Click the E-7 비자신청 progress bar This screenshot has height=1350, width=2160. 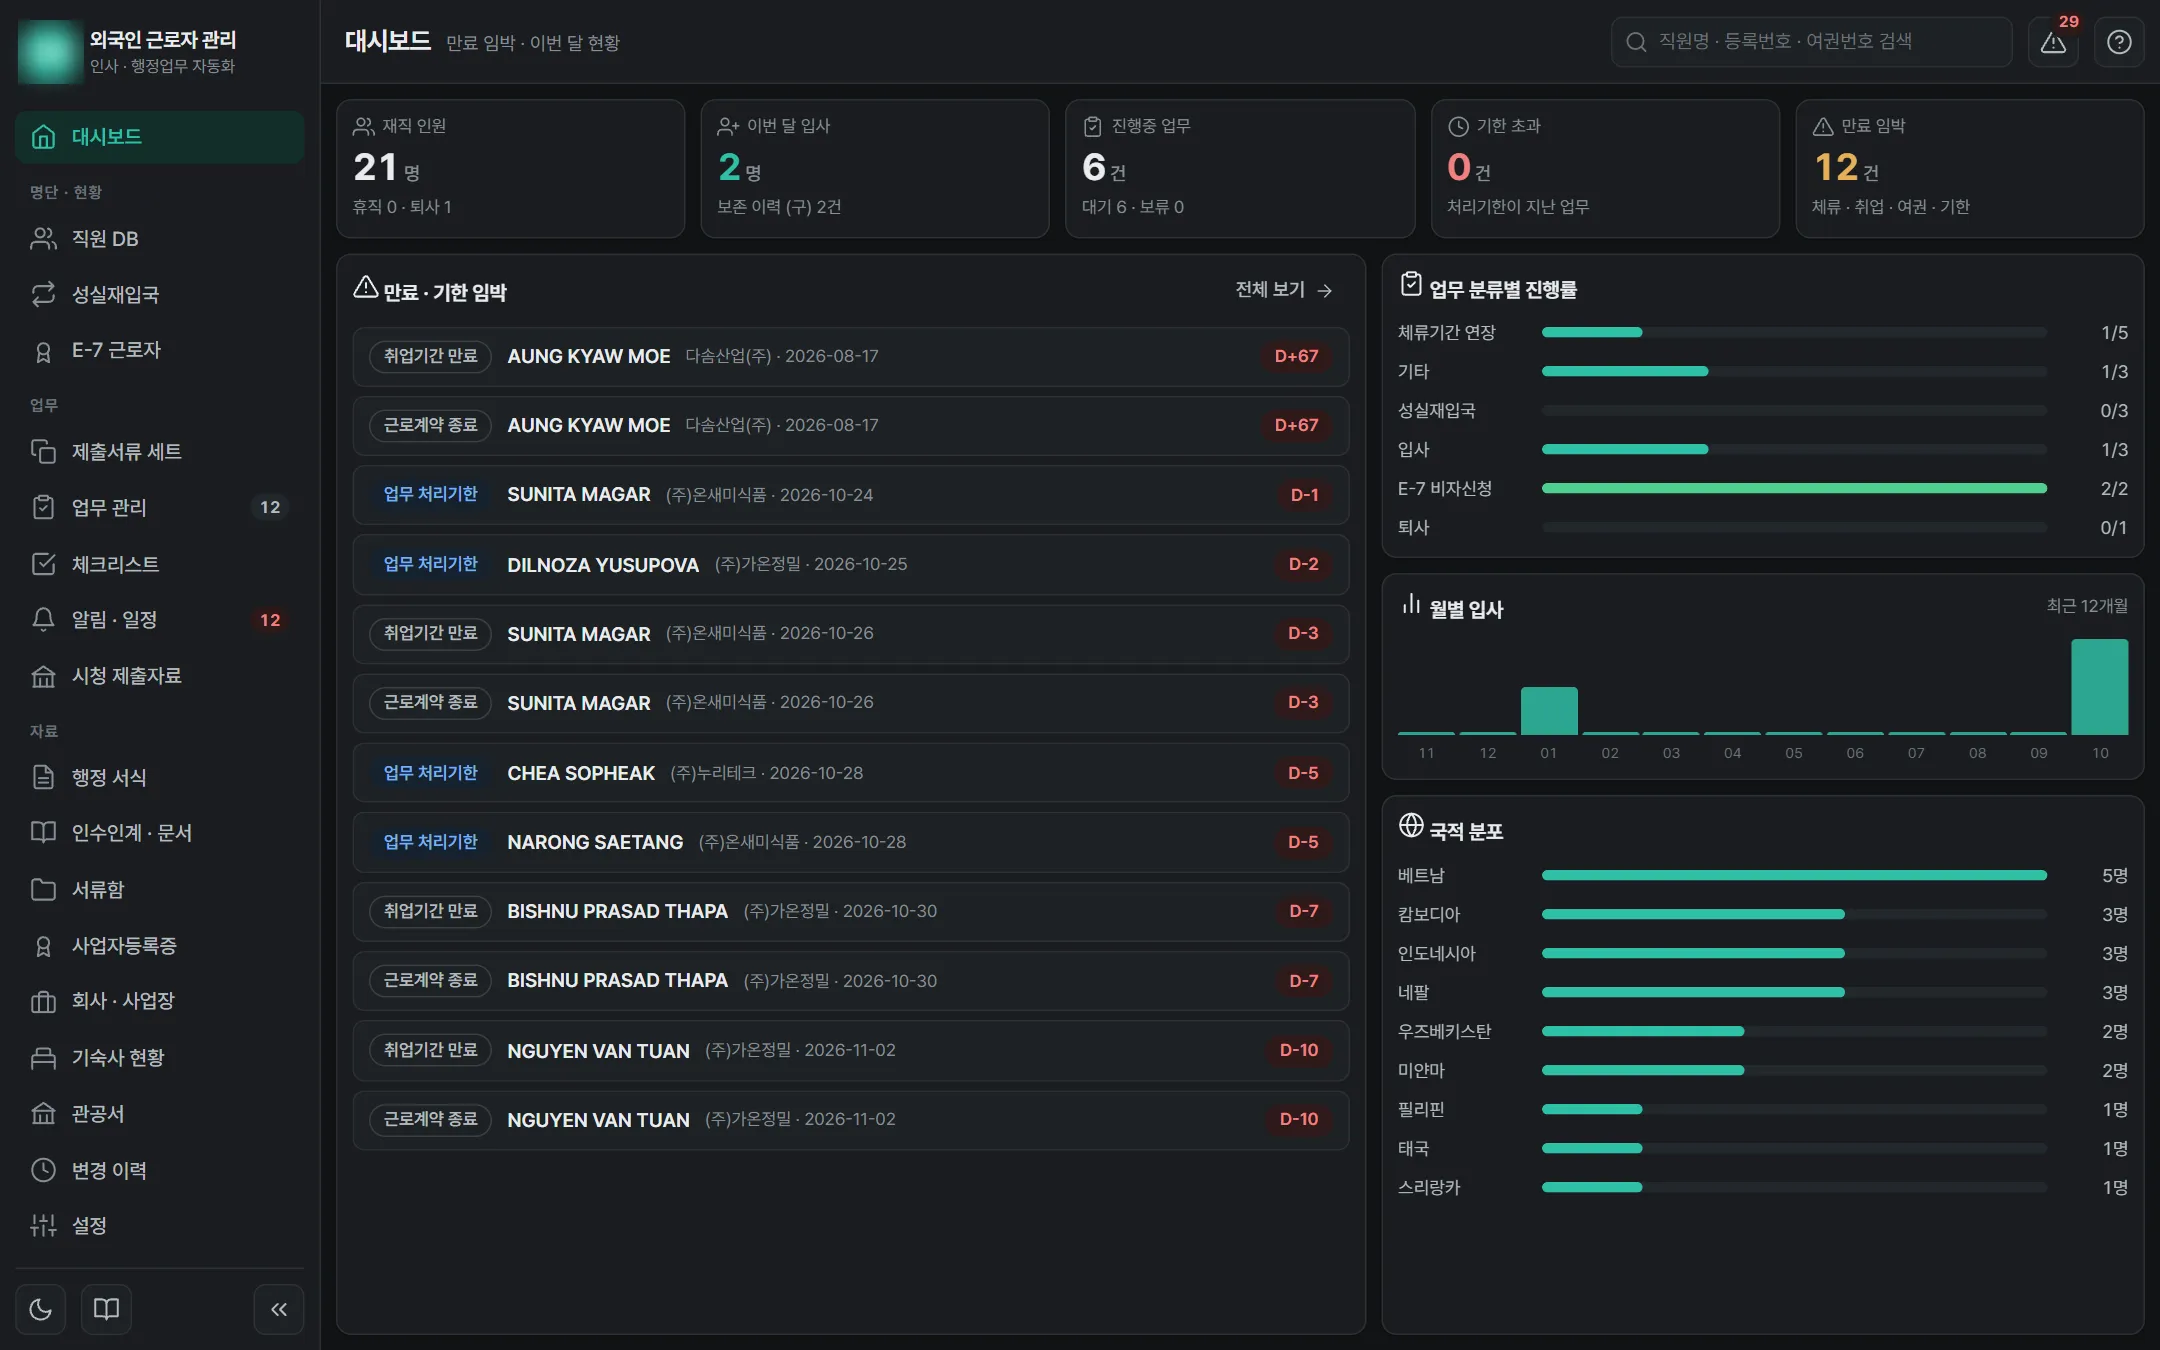[1794, 488]
